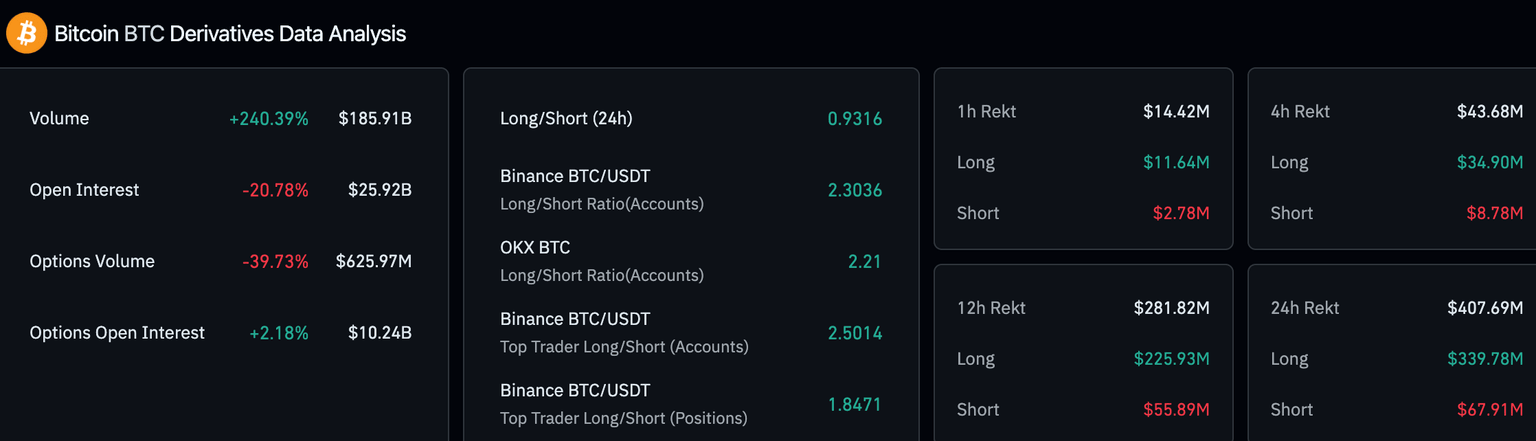Click the 4h Rekt card title
Screen dimensions: 1536x441
click(1300, 112)
